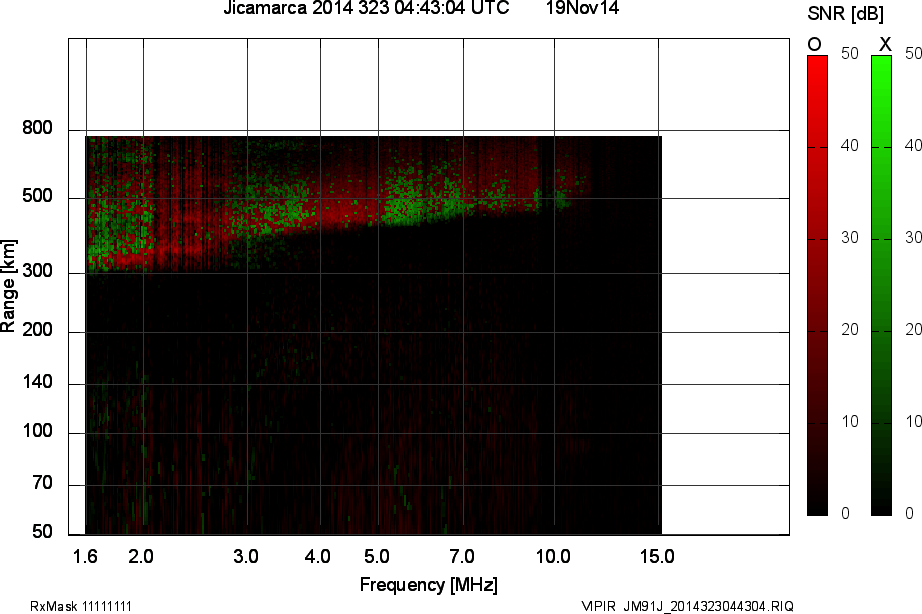Select the title text 'Jicamarca 2014 323 04:43:04 UTC'
Viewport: 922px width, 614px height.
(366, 8)
